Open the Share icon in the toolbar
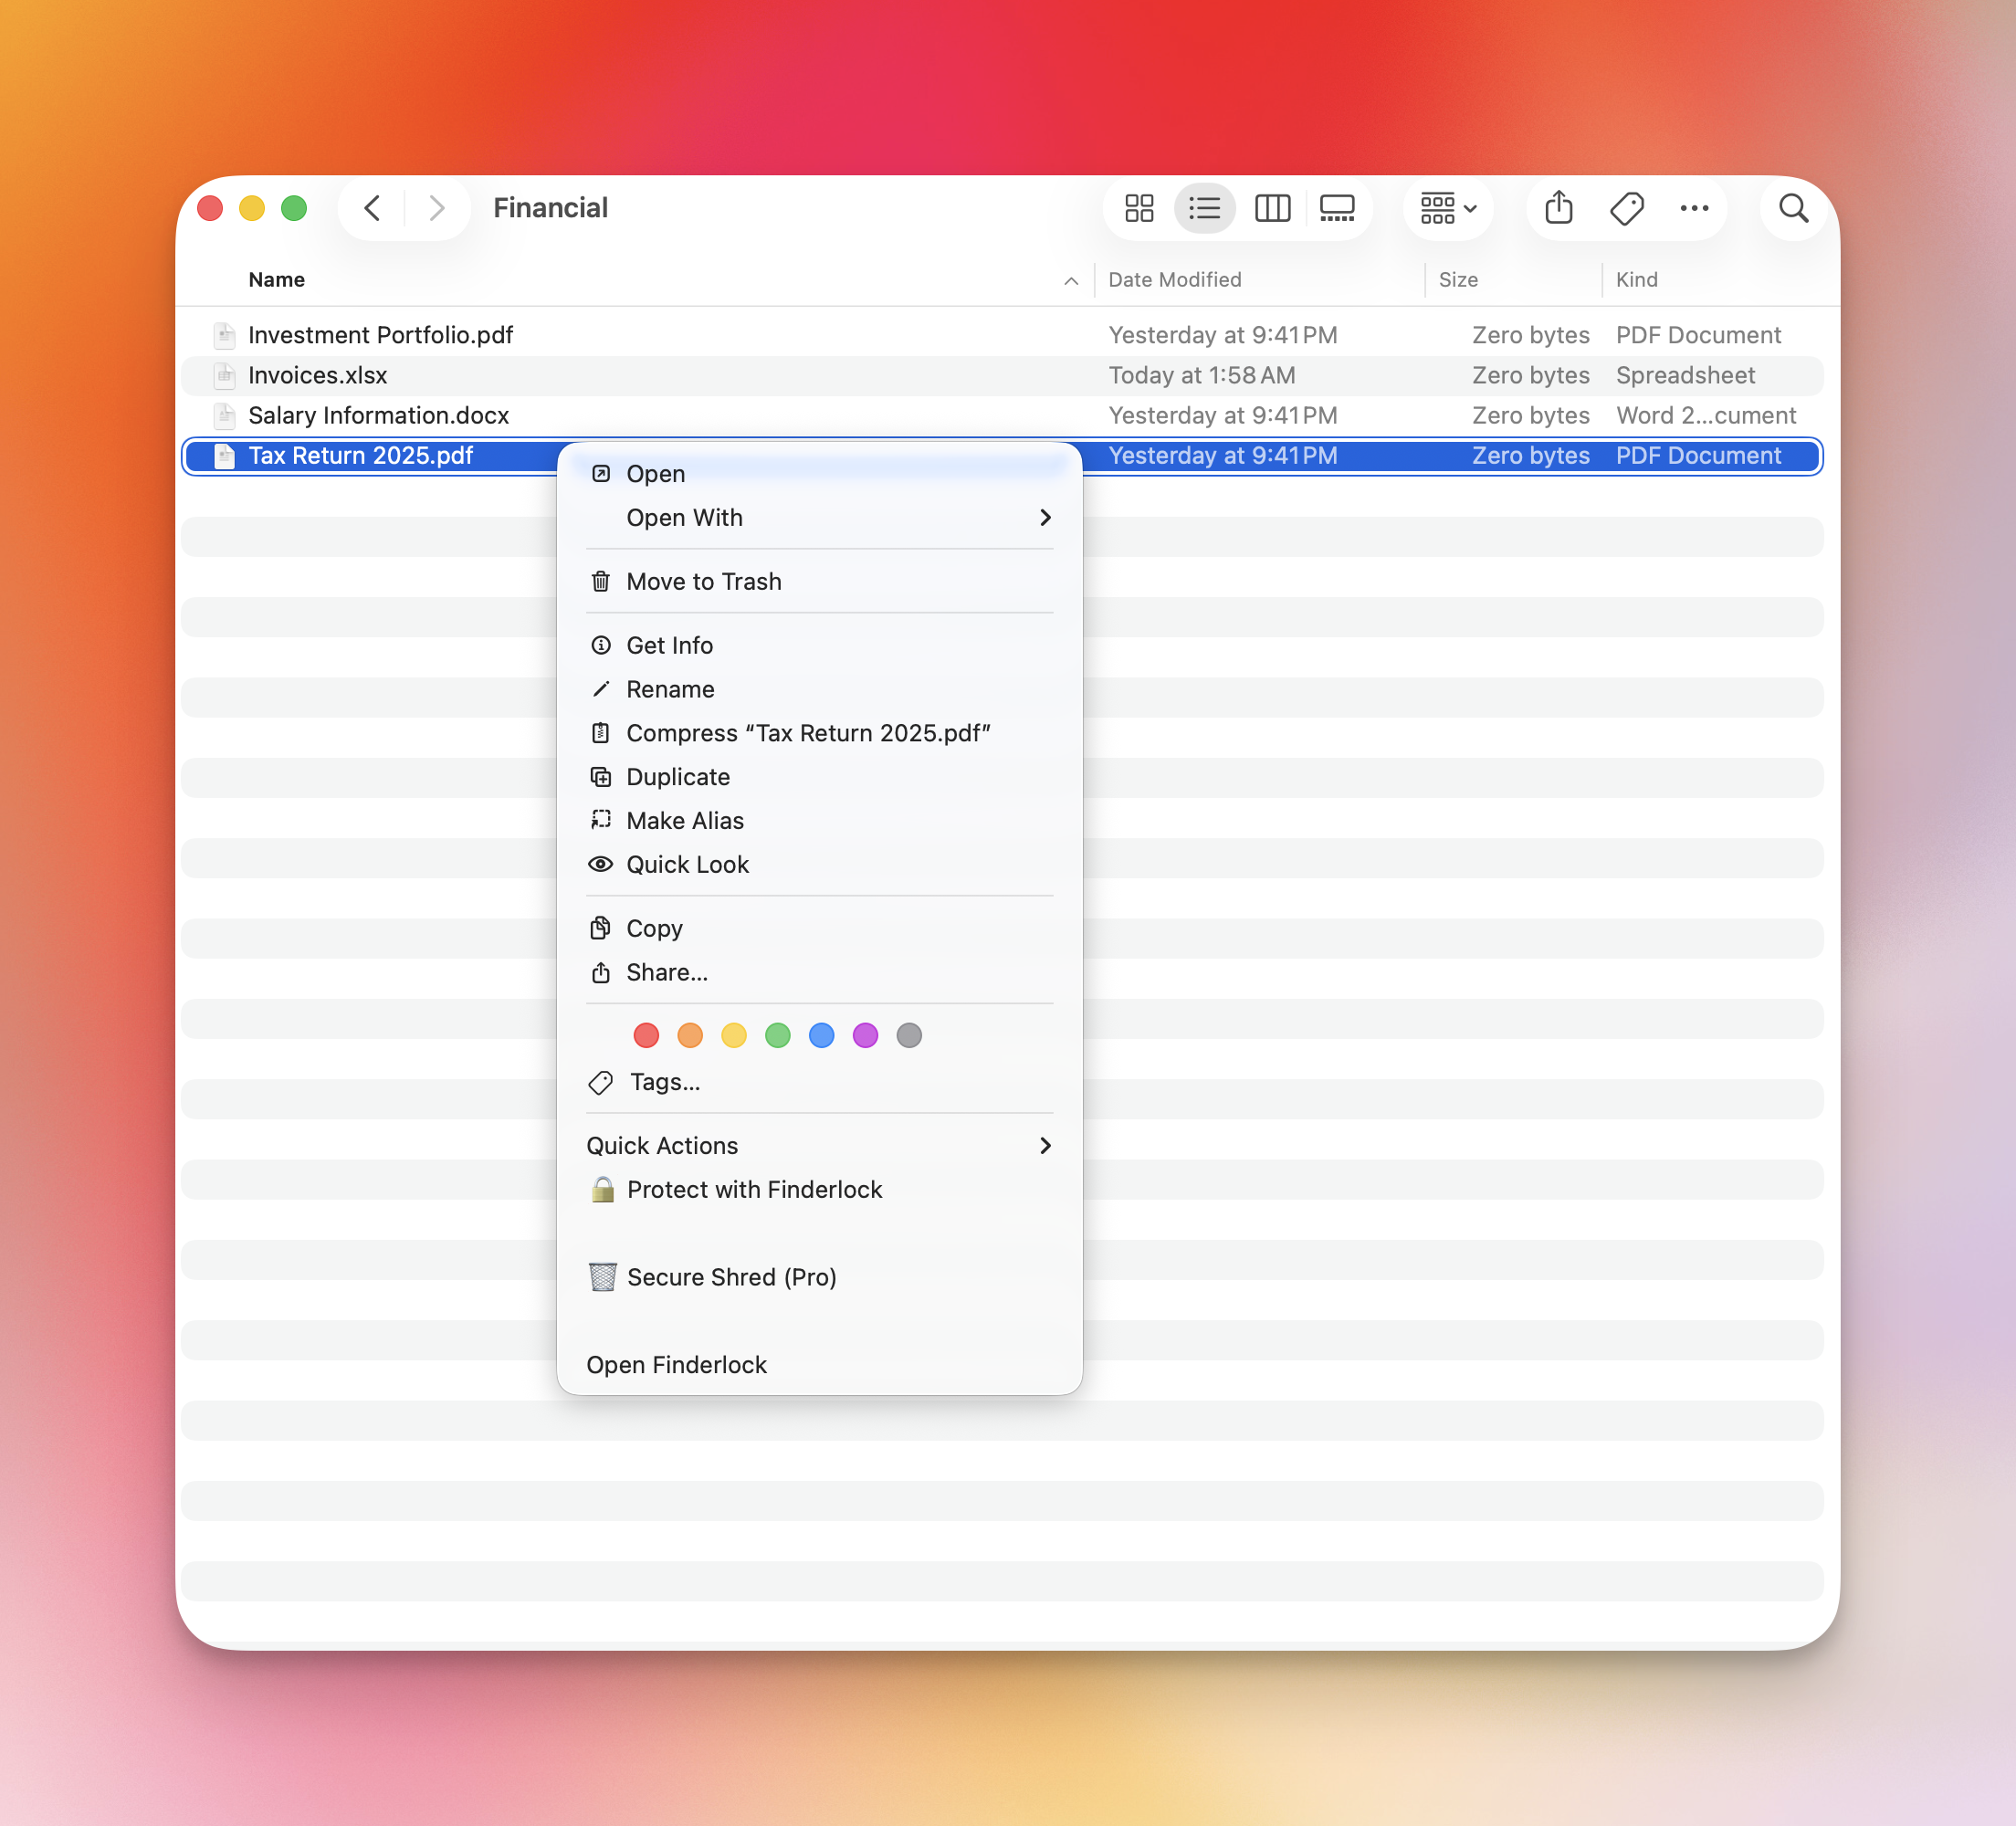This screenshot has height=1826, width=2016. coord(1557,208)
